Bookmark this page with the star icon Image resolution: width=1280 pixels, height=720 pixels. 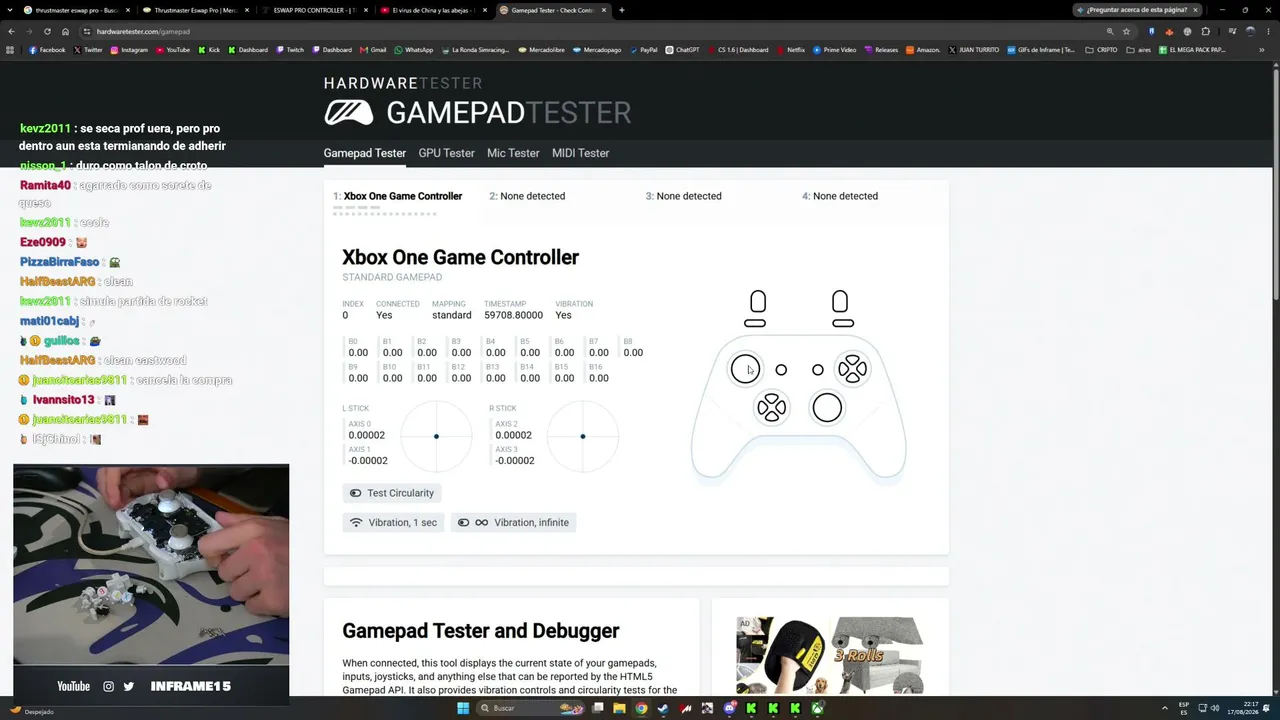(1126, 31)
